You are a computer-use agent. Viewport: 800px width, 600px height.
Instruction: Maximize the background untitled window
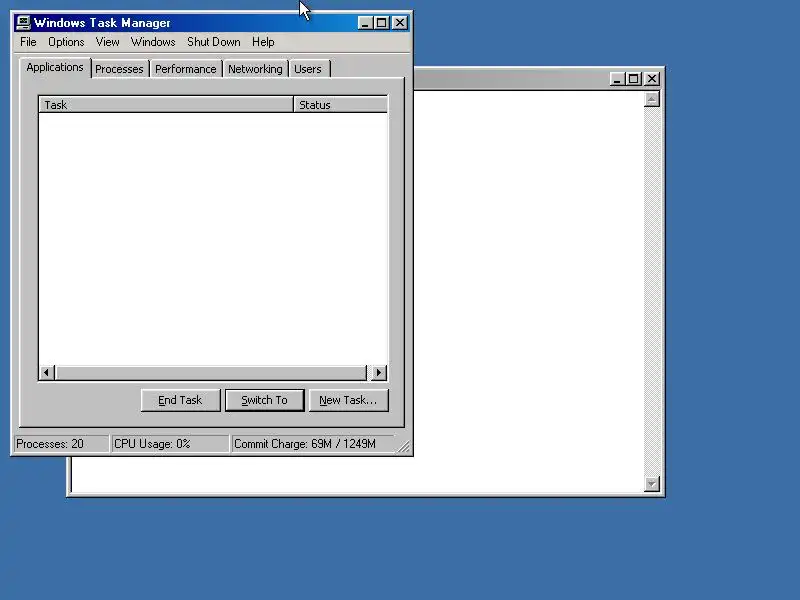pos(633,79)
